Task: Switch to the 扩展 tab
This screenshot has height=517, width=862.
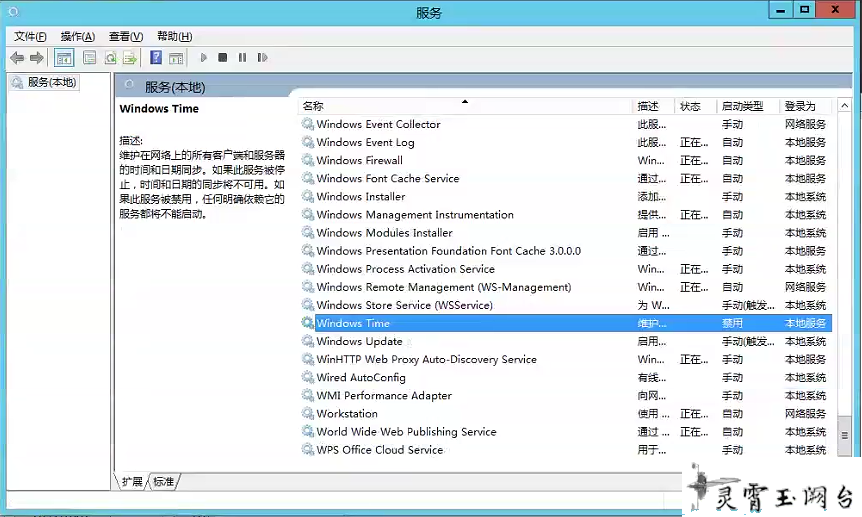Action: [132, 481]
